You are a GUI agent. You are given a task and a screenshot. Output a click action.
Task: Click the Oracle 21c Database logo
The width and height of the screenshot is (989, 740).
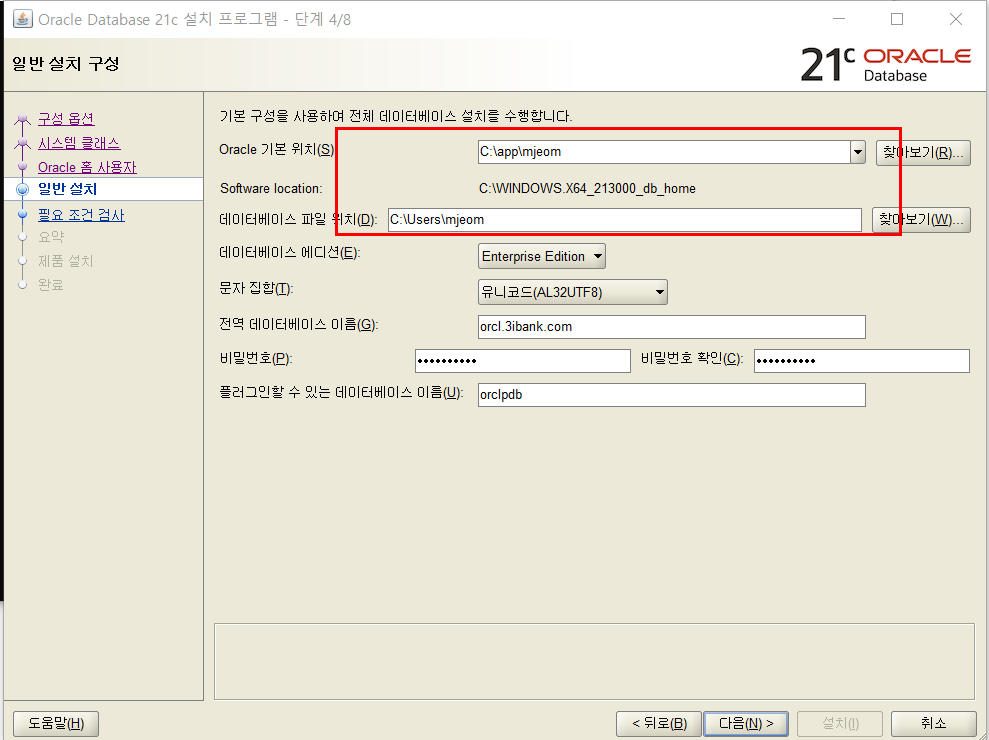pyautogui.click(x=886, y=64)
